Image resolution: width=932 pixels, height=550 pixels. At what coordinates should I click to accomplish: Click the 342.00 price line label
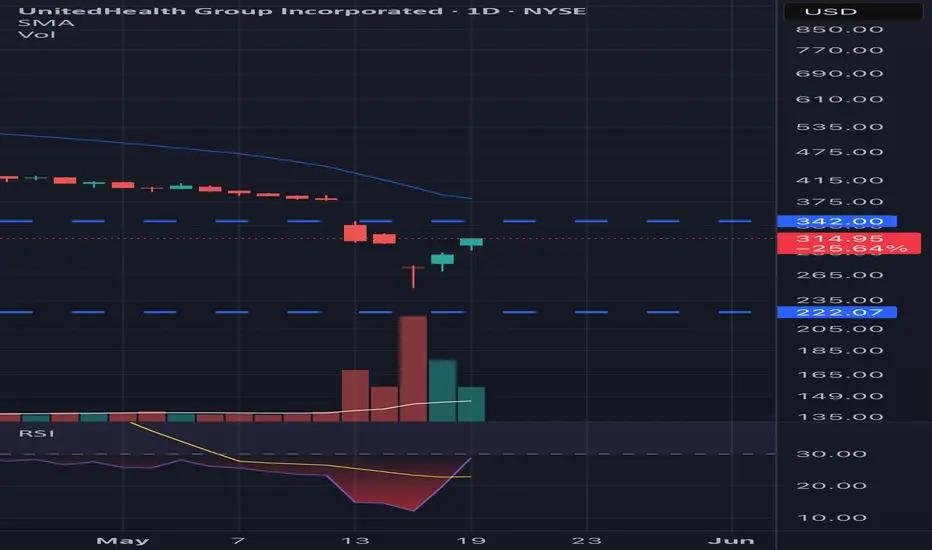click(x=837, y=222)
